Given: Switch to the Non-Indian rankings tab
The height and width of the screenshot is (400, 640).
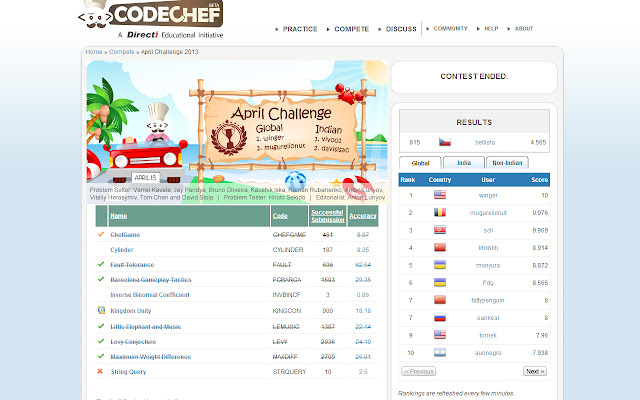Looking at the screenshot, I should (x=507, y=162).
